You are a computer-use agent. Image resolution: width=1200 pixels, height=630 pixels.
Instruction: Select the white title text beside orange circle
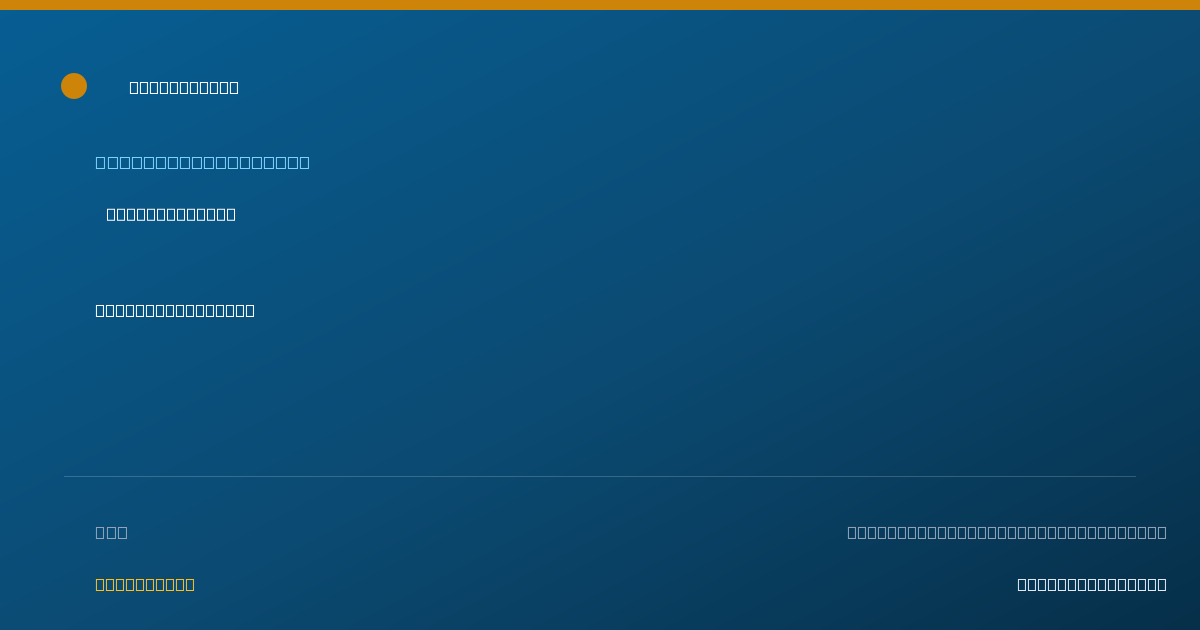click(x=184, y=87)
